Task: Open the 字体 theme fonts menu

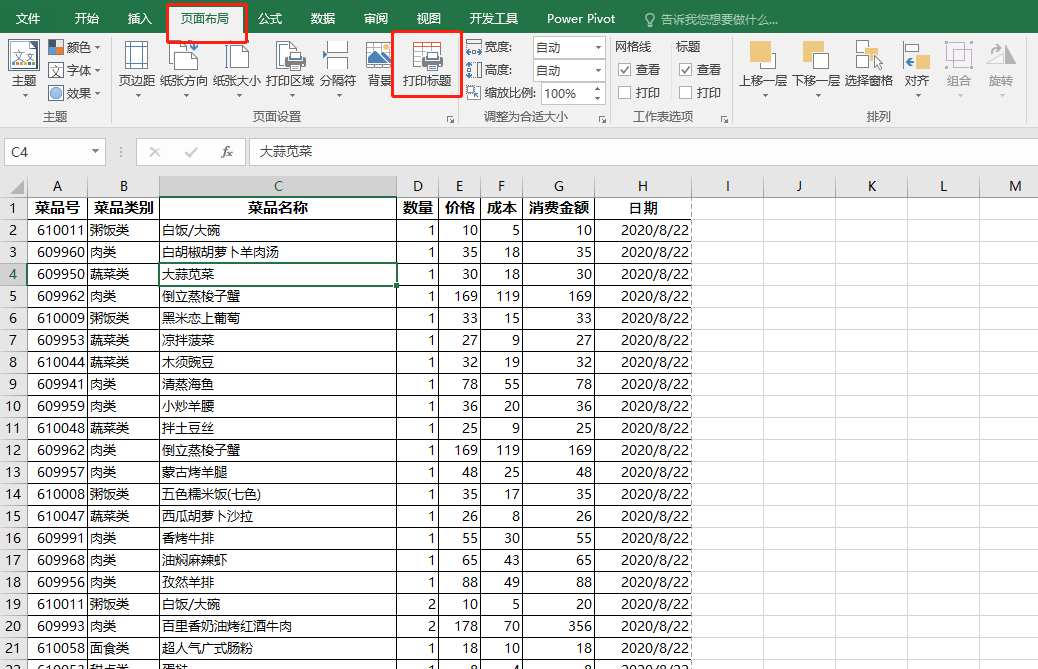Action: pyautogui.click(x=74, y=70)
